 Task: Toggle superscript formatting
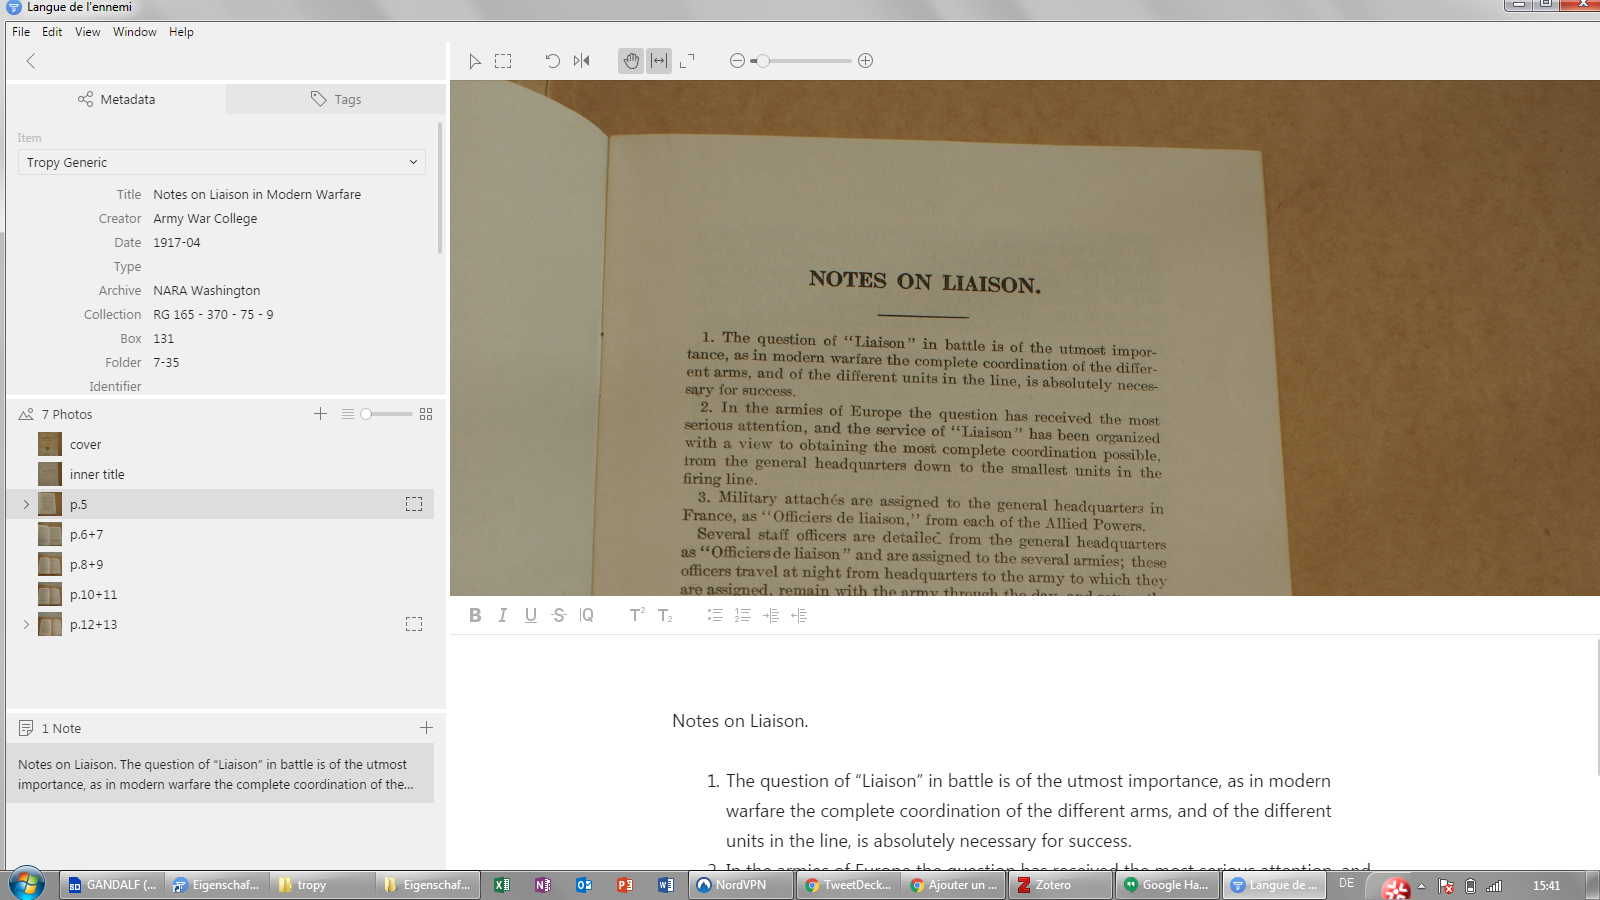pyautogui.click(x=637, y=615)
